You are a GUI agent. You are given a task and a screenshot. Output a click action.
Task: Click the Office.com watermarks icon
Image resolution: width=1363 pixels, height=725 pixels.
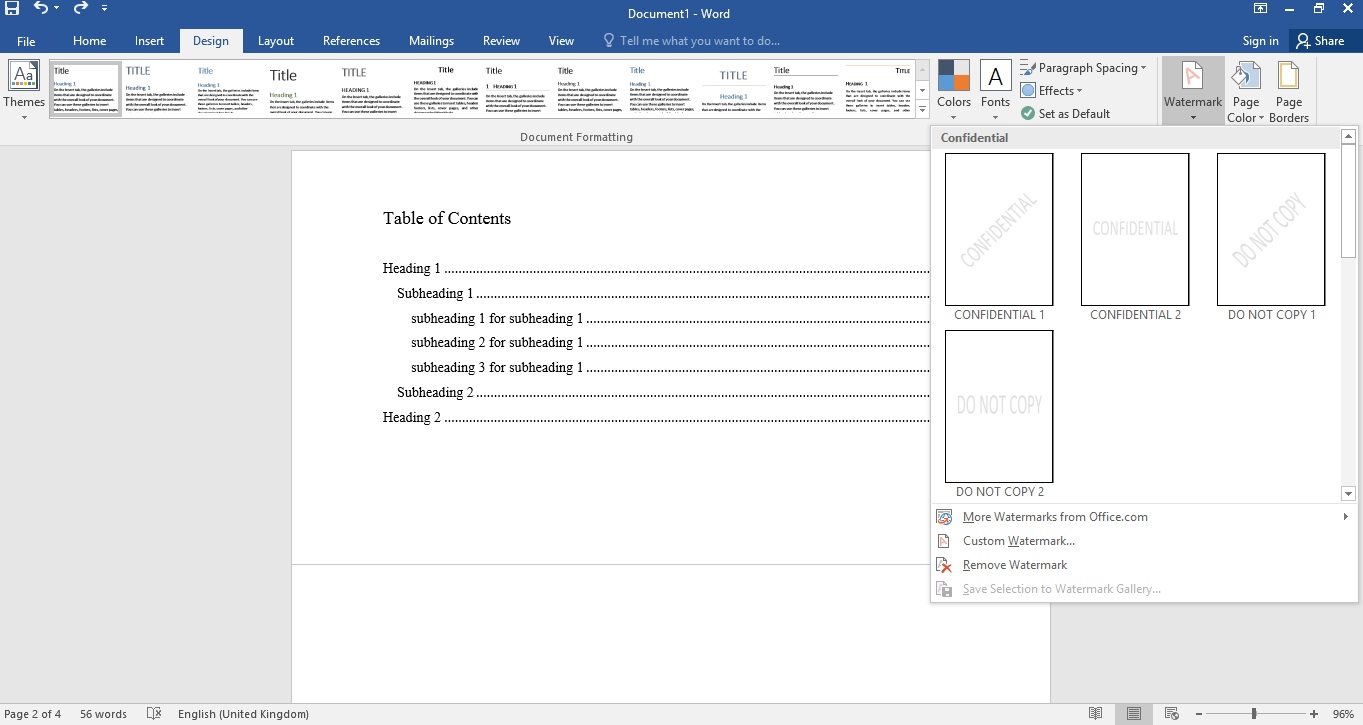click(944, 517)
